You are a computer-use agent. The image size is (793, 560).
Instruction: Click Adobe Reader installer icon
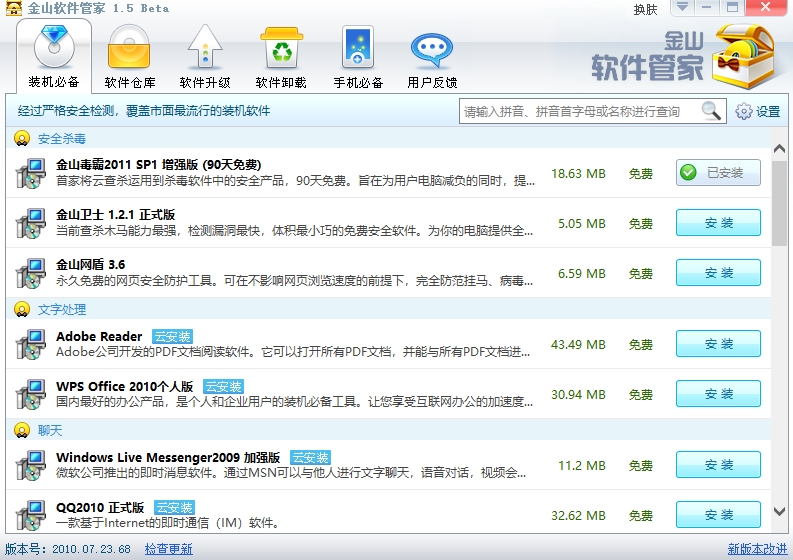[31, 344]
